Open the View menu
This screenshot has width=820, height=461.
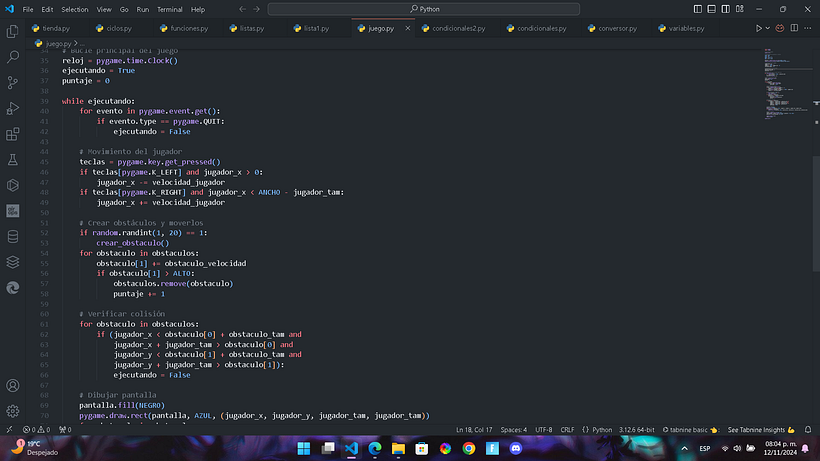coord(104,9)
